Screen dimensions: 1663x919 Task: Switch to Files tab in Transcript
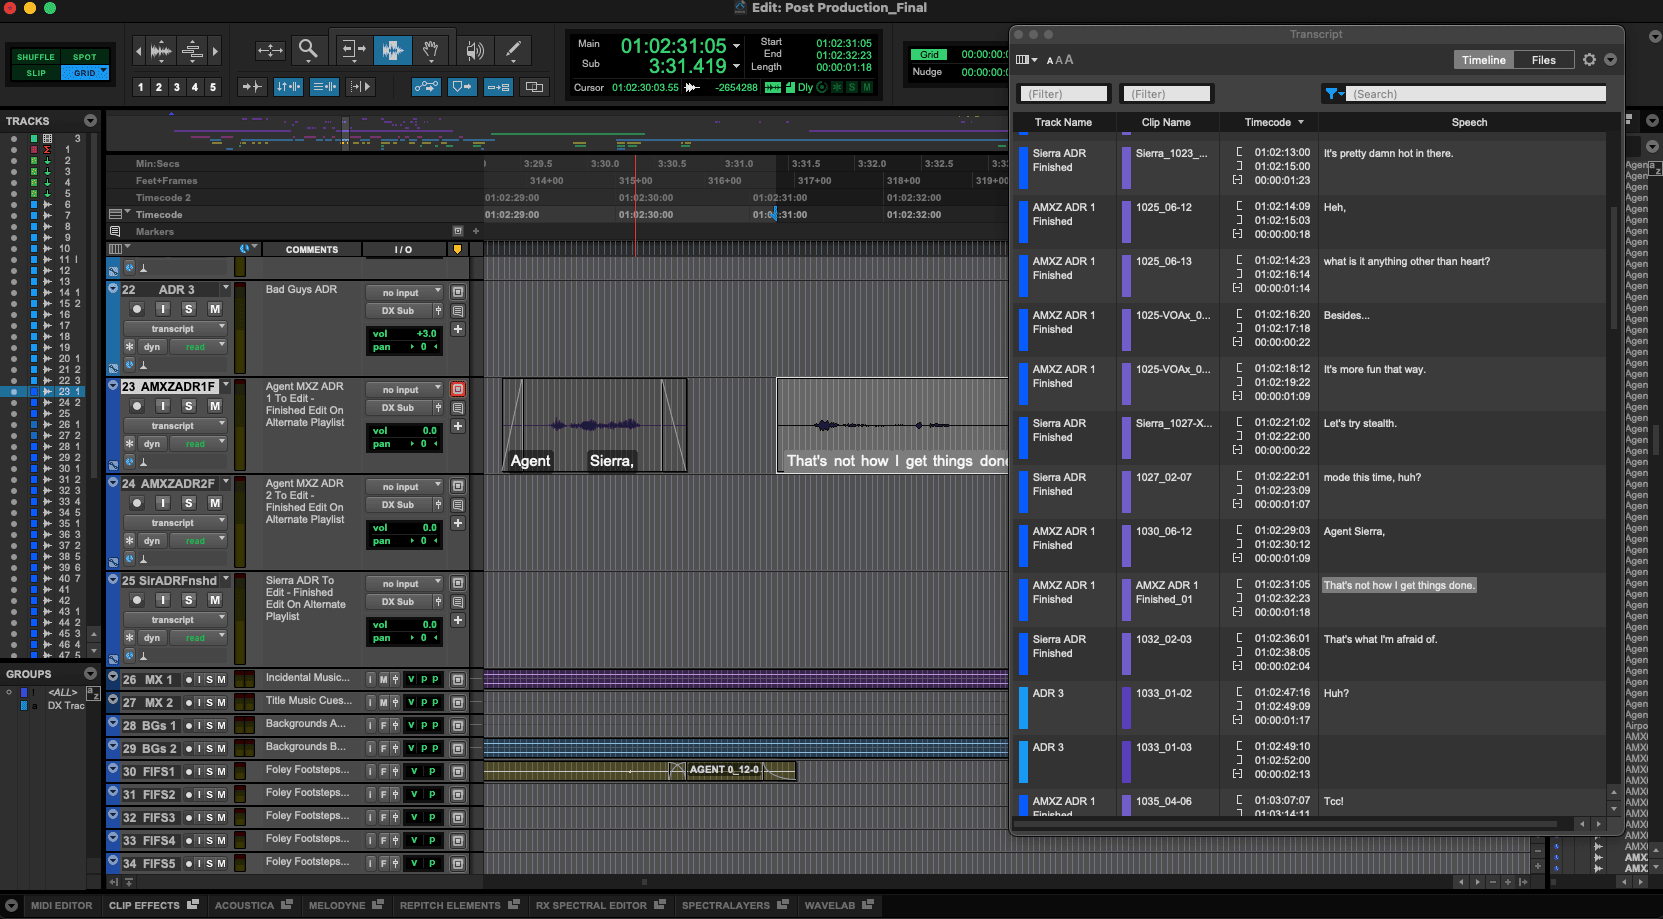click(1543, 60)
